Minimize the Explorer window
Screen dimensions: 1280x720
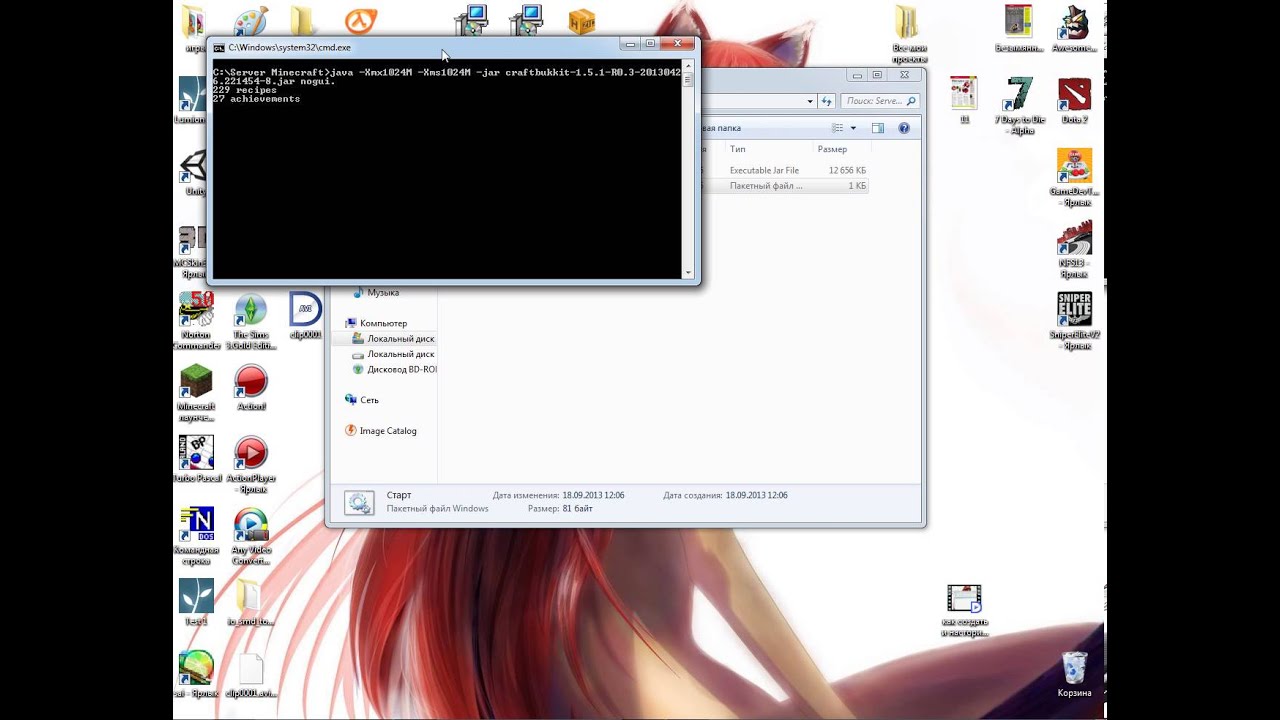857,75
